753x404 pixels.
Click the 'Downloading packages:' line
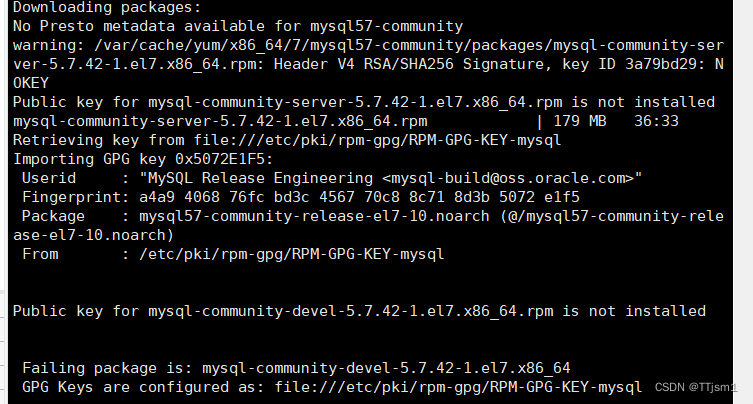[x=107, y=8]
